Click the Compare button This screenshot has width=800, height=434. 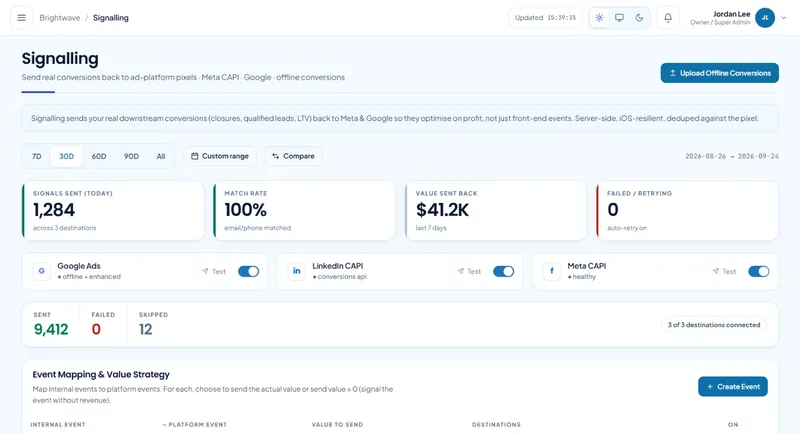click(293, 156)
